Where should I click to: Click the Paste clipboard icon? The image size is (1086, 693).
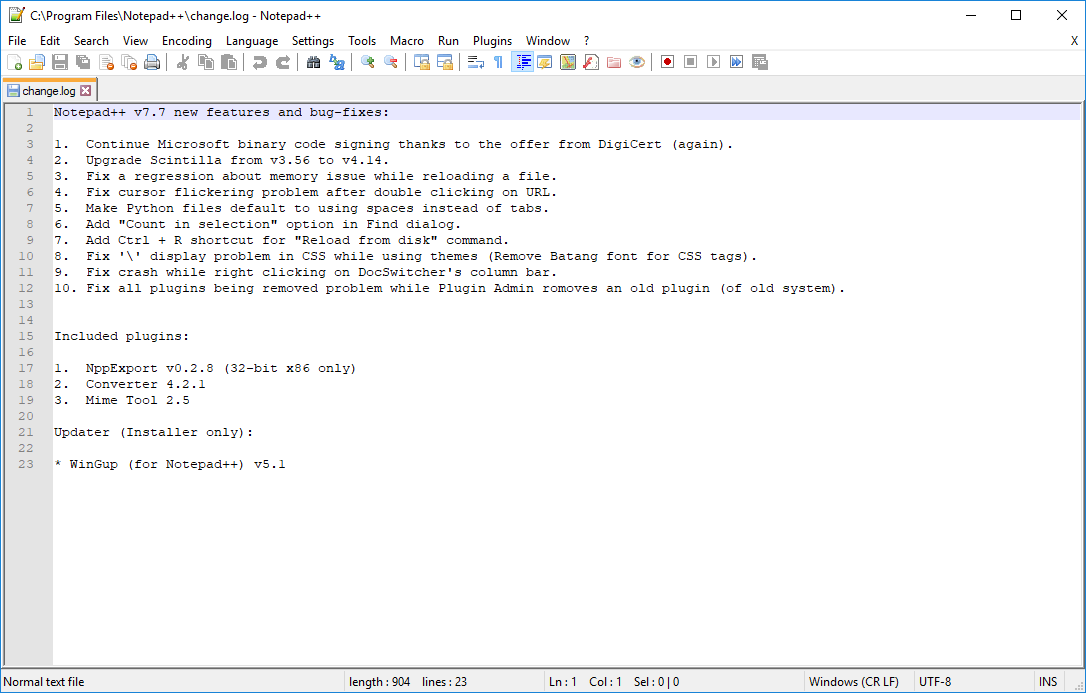pyautogui.click(x=229, y=62)
